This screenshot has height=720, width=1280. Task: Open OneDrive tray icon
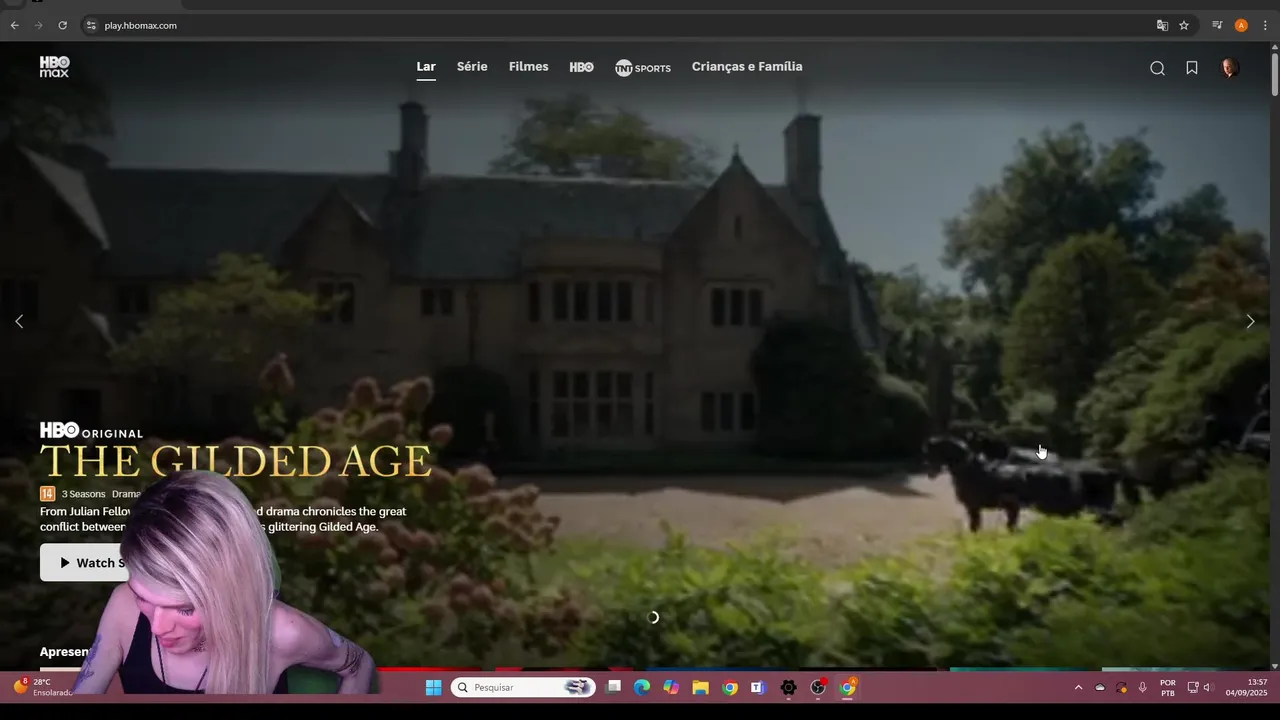[x=1100, y=687]
